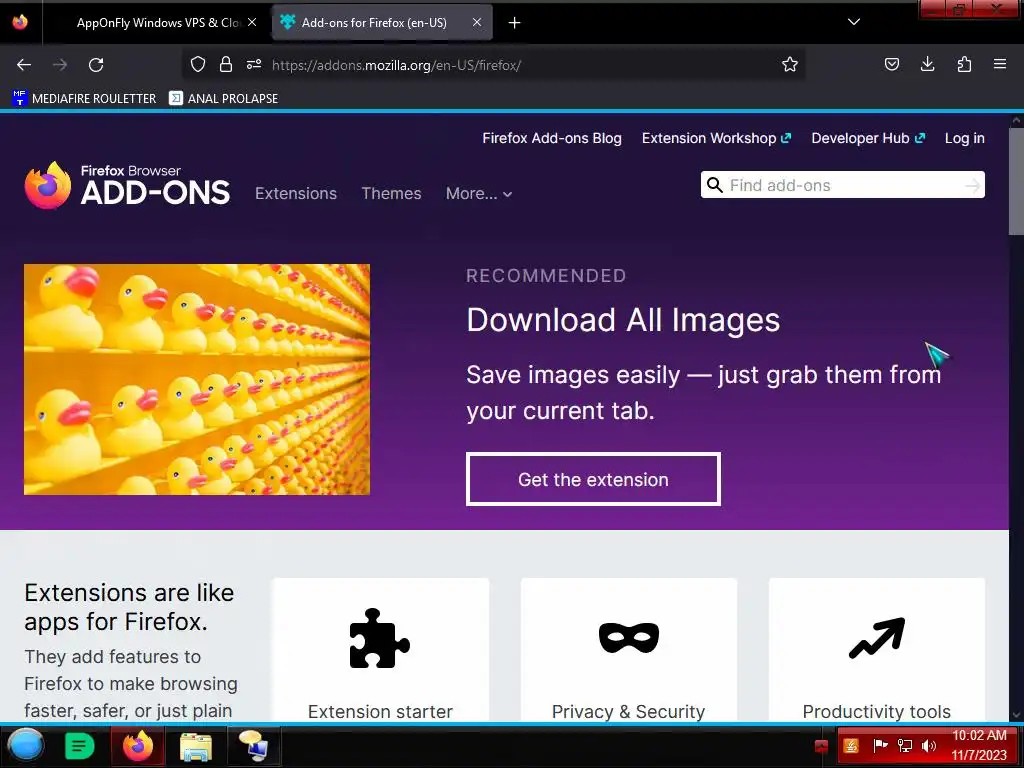Open the Extension starter puzzle piece card

coord(380,650)
